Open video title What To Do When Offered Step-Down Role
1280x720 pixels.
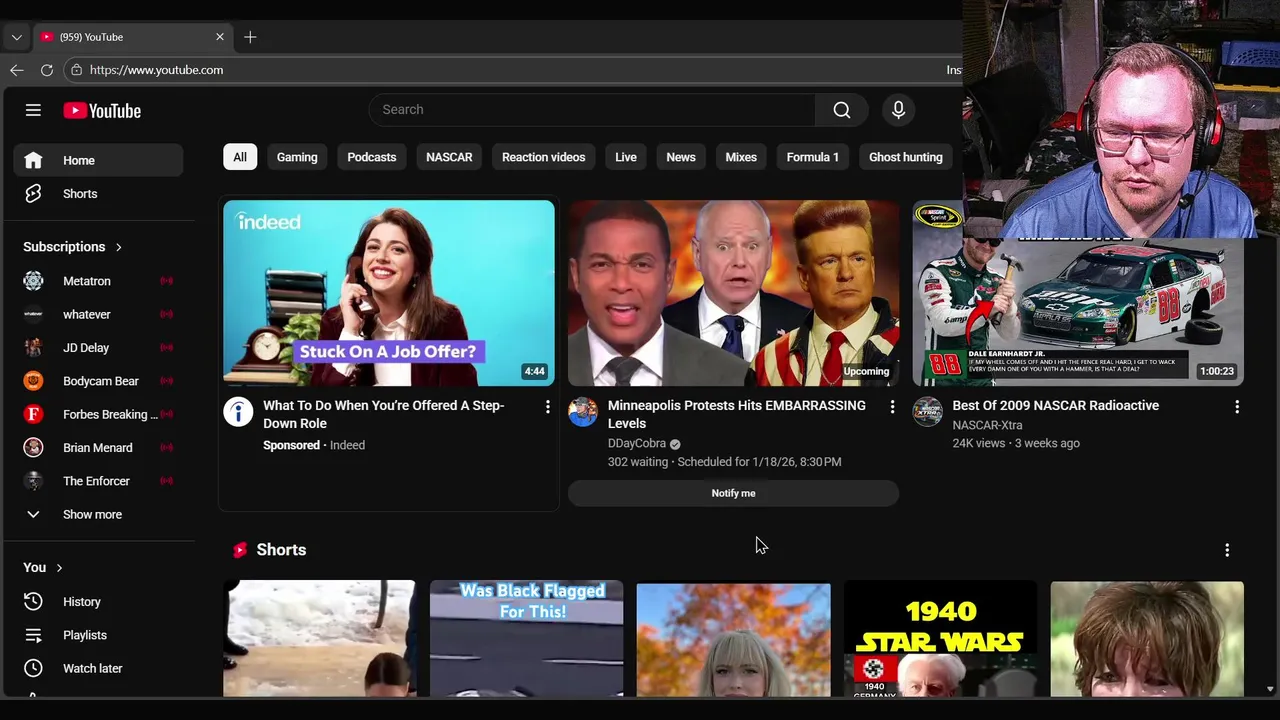384,415
